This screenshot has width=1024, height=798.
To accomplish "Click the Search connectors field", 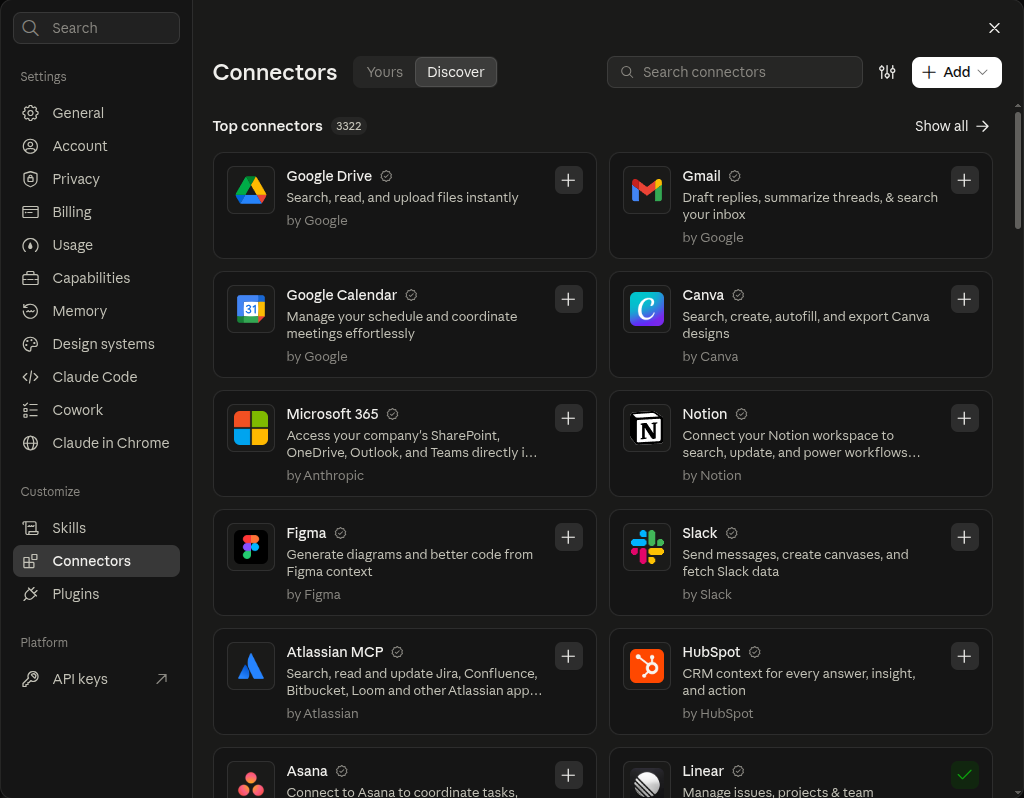I will [734, 72].
